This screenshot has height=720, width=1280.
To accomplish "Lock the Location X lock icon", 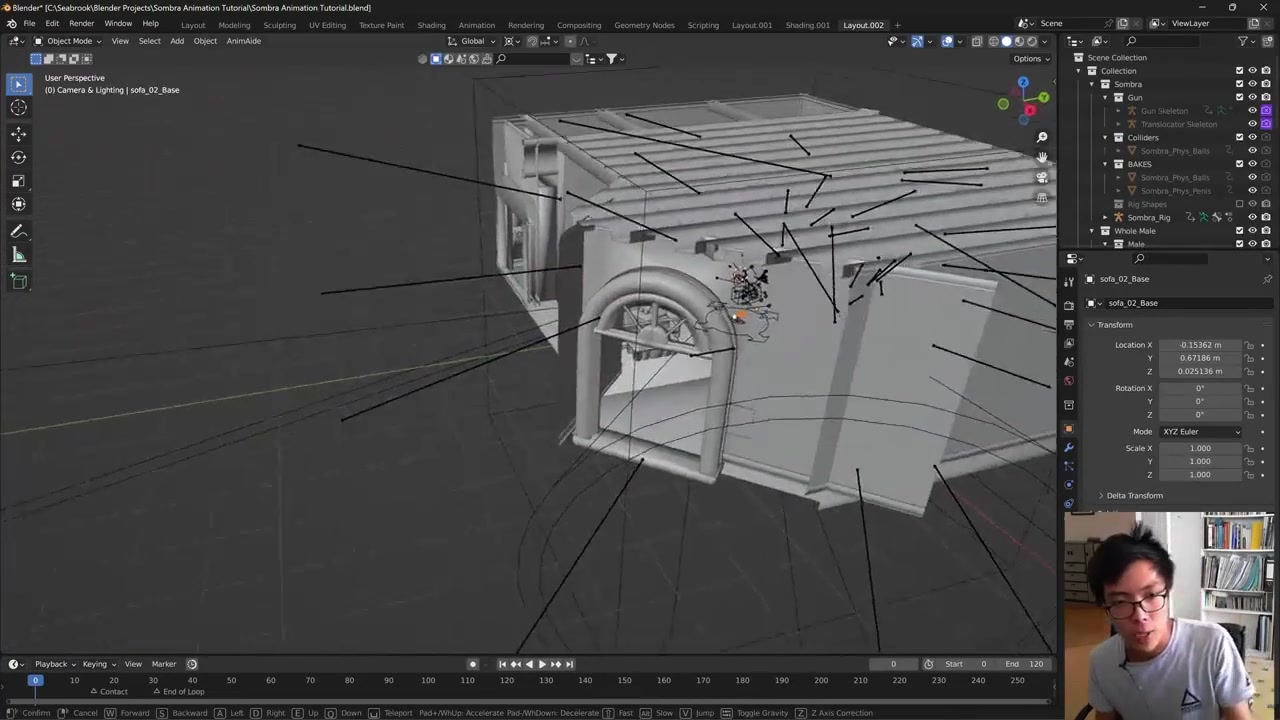I will point(1249,345).
